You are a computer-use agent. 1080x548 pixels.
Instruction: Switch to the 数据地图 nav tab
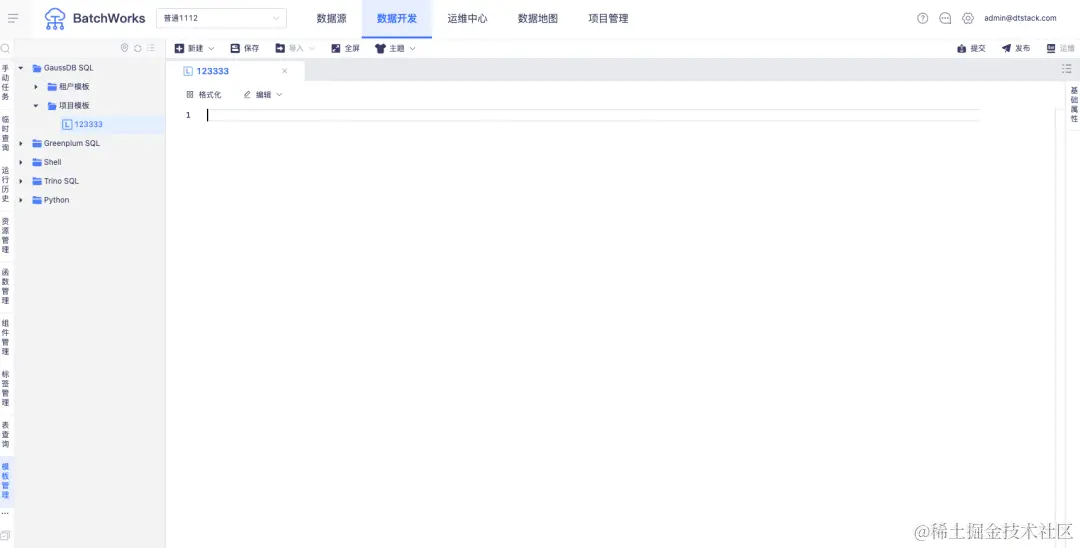point(537,19)
